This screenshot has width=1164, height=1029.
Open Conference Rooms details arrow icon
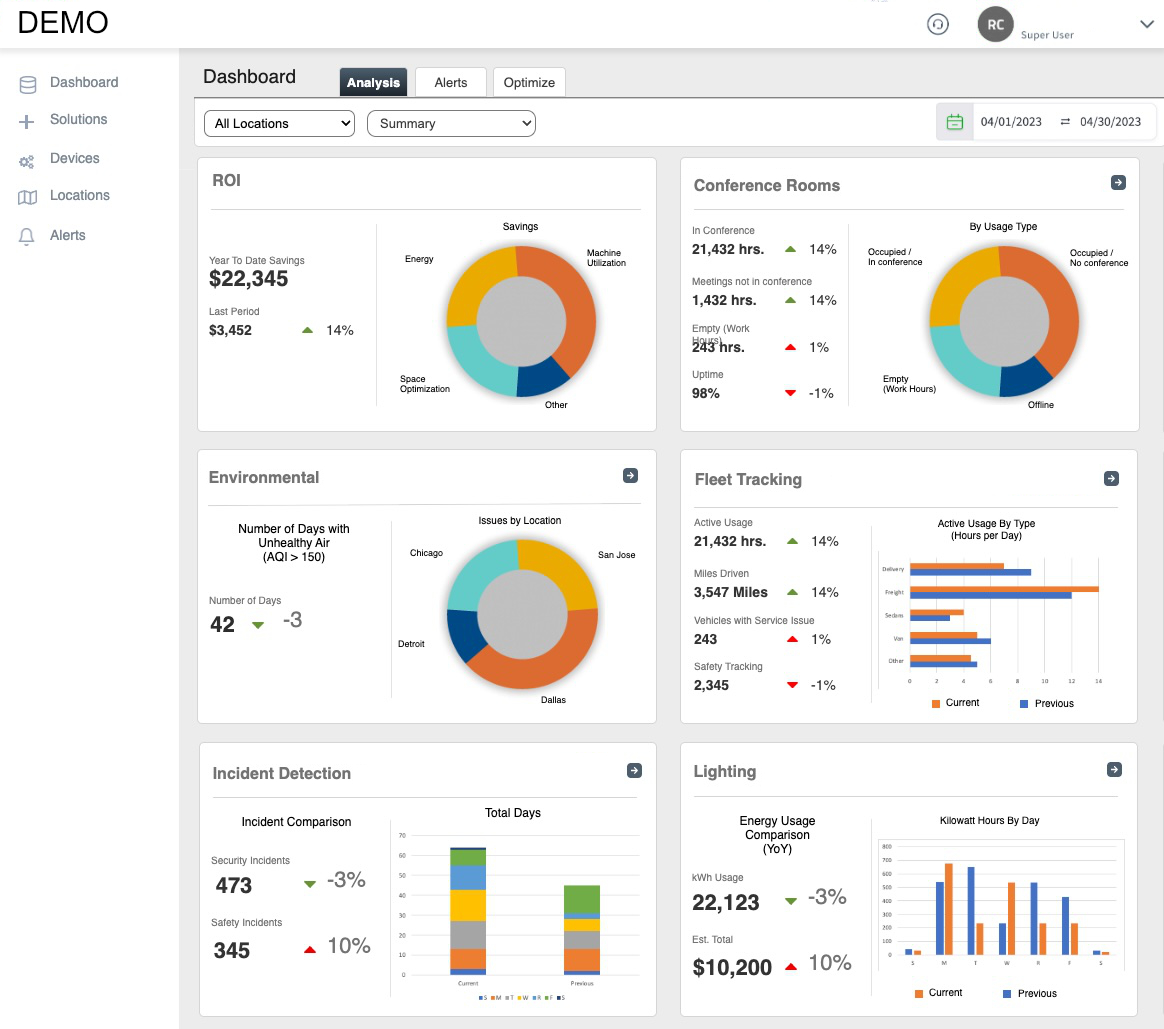pos(1118,183)
